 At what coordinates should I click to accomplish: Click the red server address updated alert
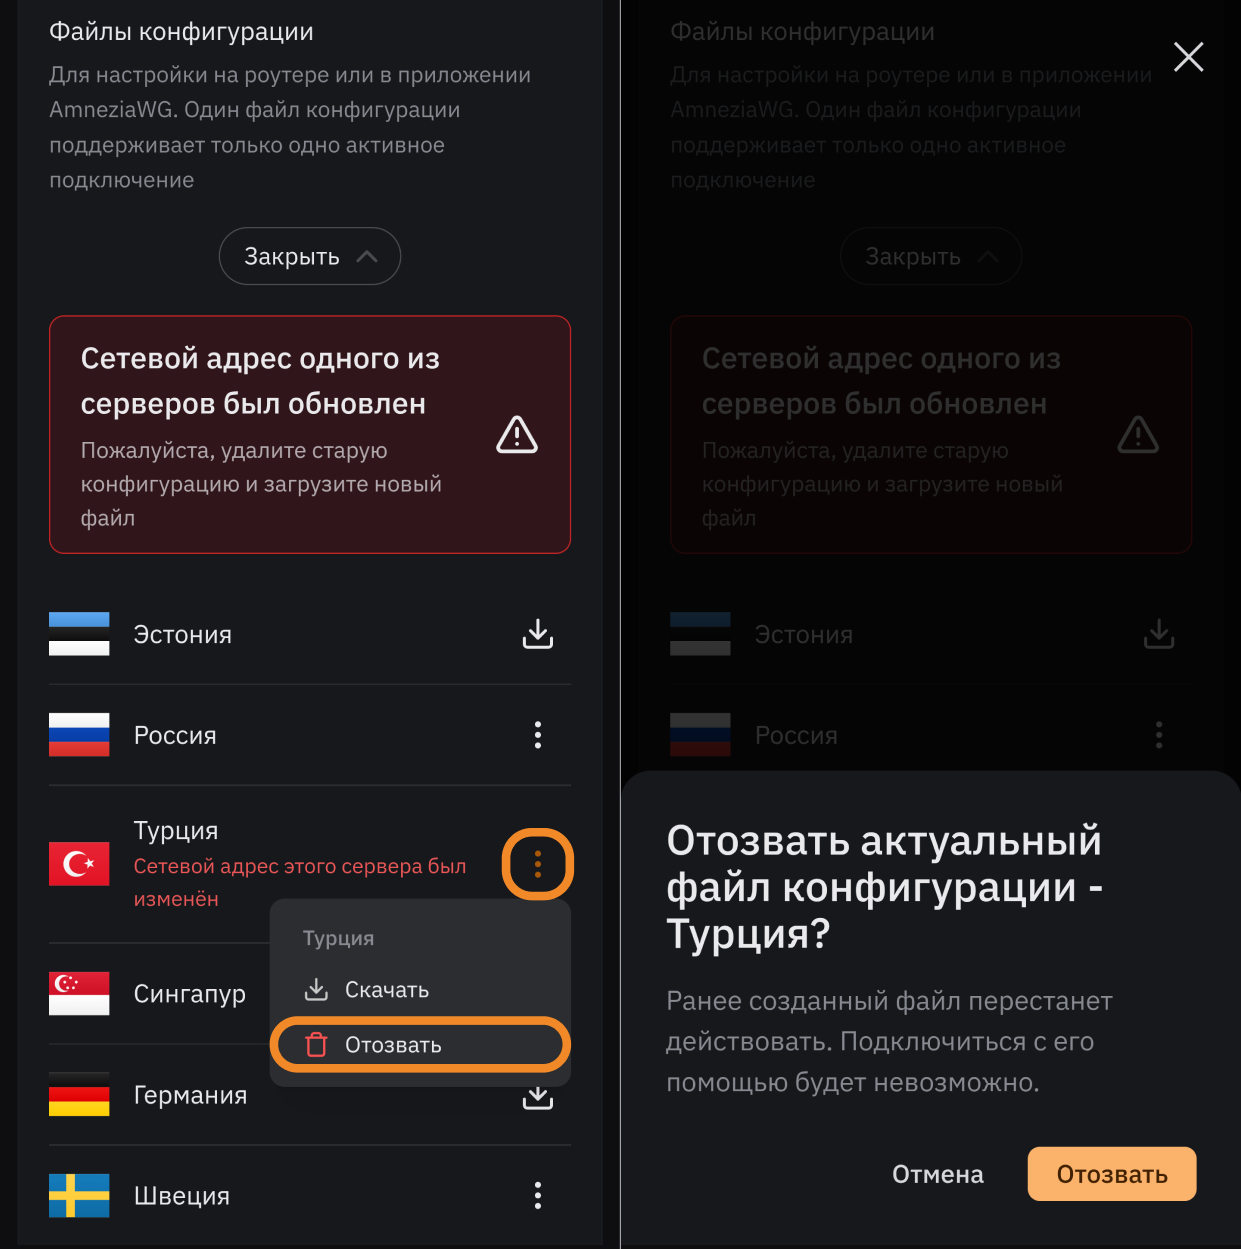click(x=310, y=435)
